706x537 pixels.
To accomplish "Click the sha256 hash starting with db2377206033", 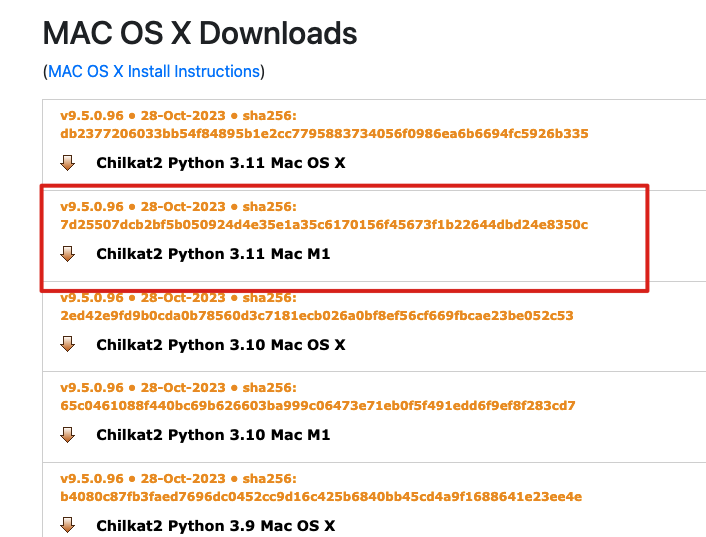I will 324,133.
